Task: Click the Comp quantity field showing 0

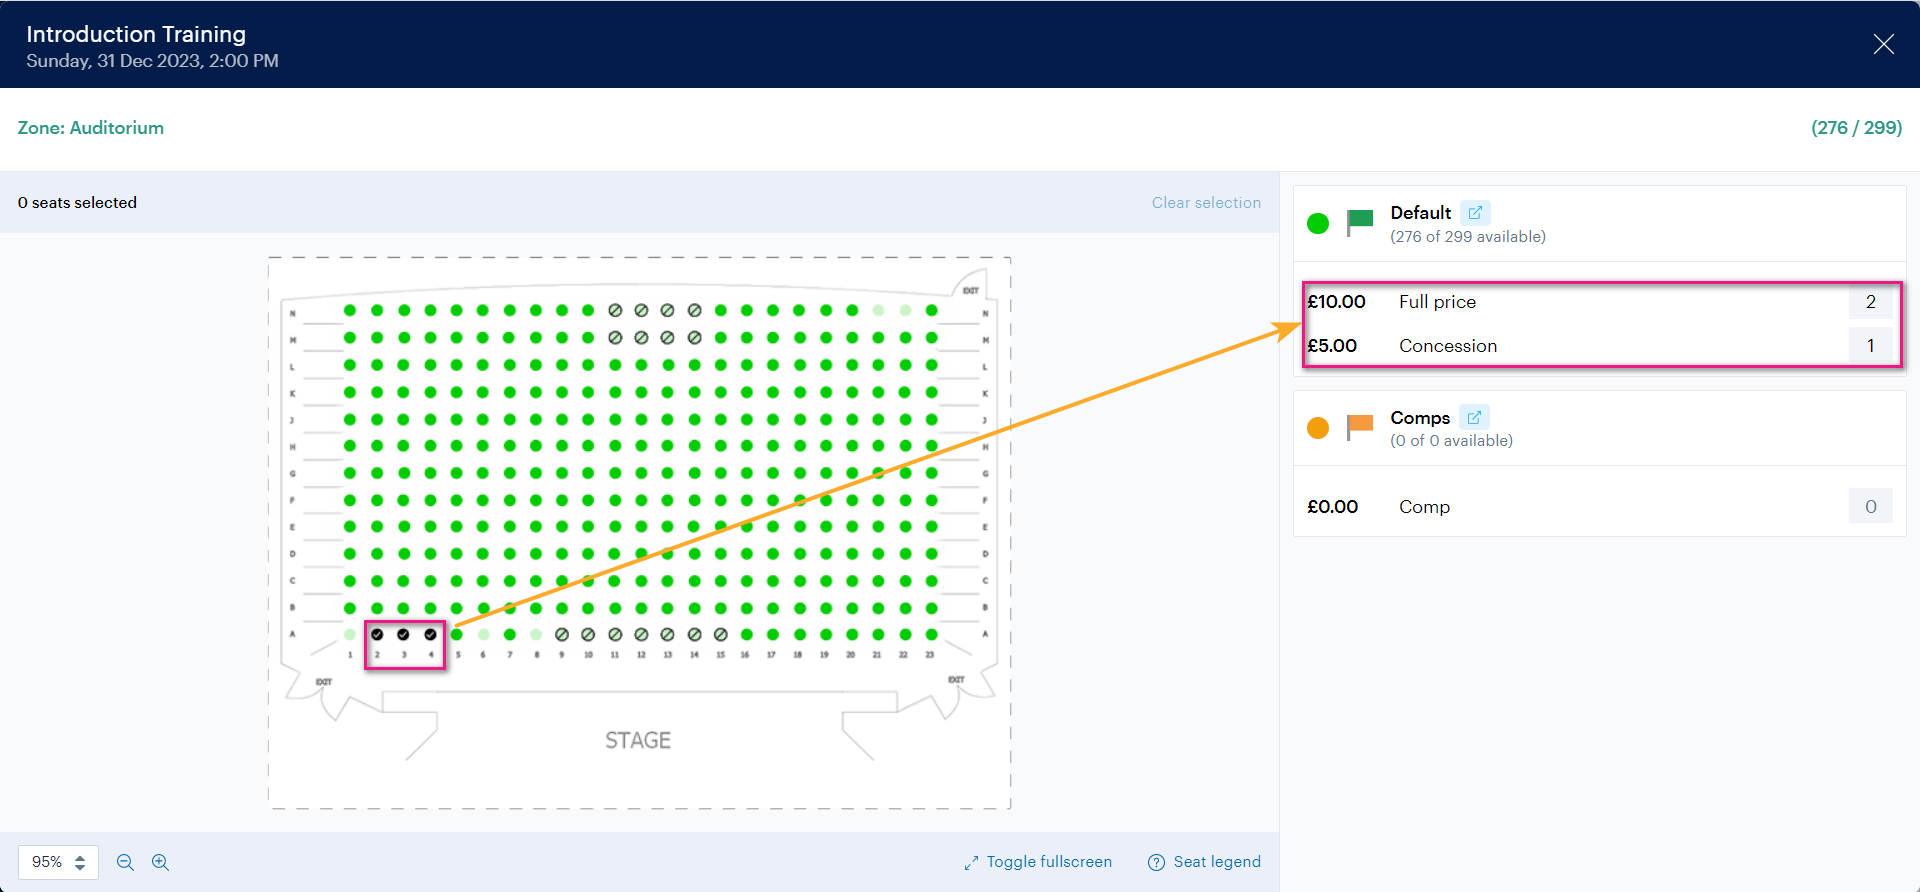Action: point(1871,507)
